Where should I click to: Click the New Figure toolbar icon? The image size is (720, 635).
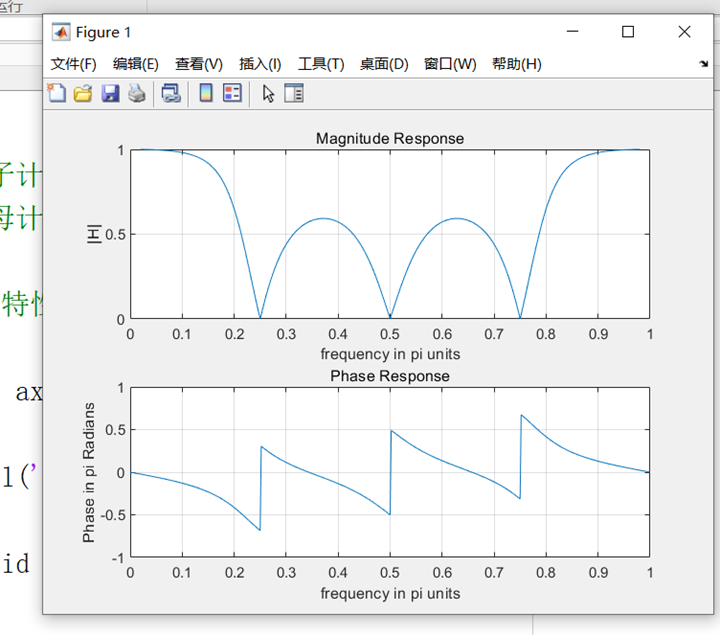pos(56,93)
